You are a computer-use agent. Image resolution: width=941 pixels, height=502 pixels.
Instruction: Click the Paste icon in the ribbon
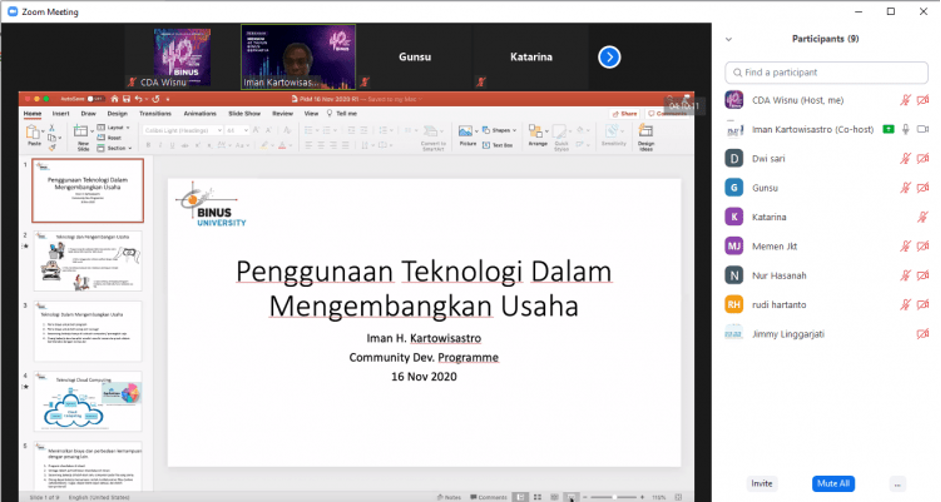coord(34,134)
